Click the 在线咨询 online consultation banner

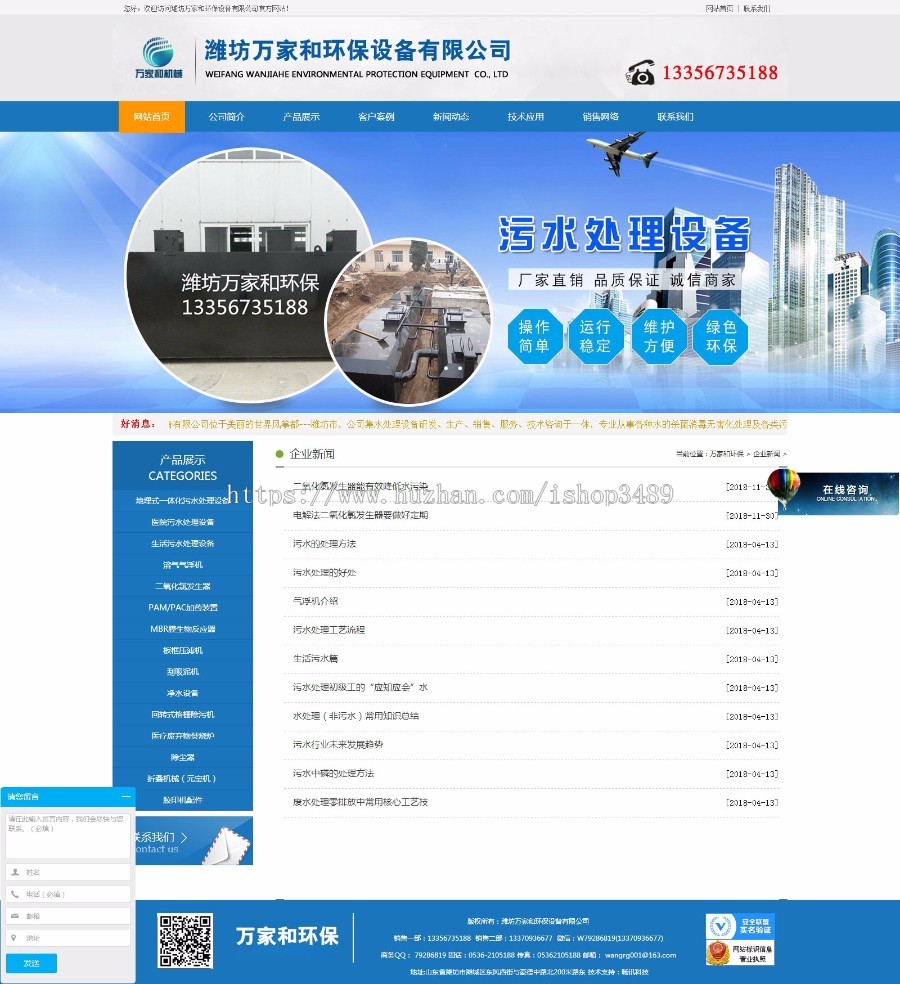pos(838,493)
